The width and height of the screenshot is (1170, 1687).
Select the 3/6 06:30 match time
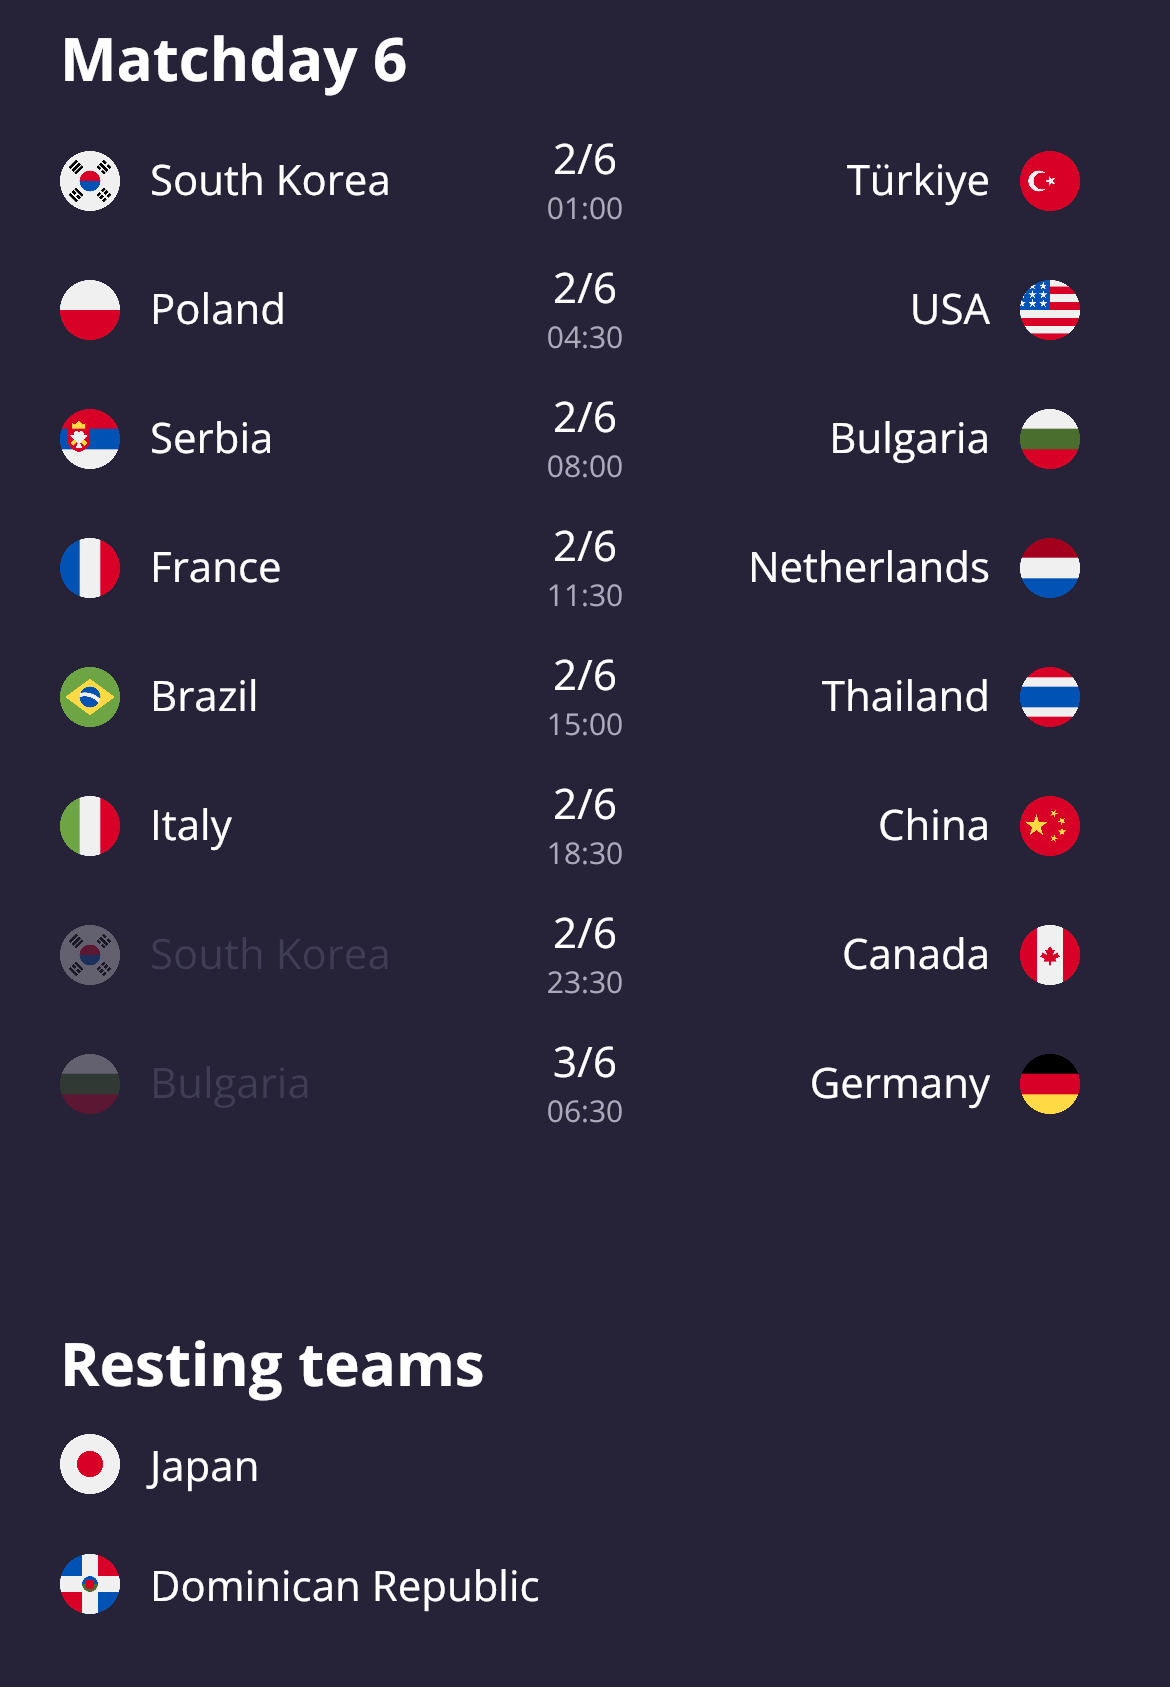(585, 1084)
